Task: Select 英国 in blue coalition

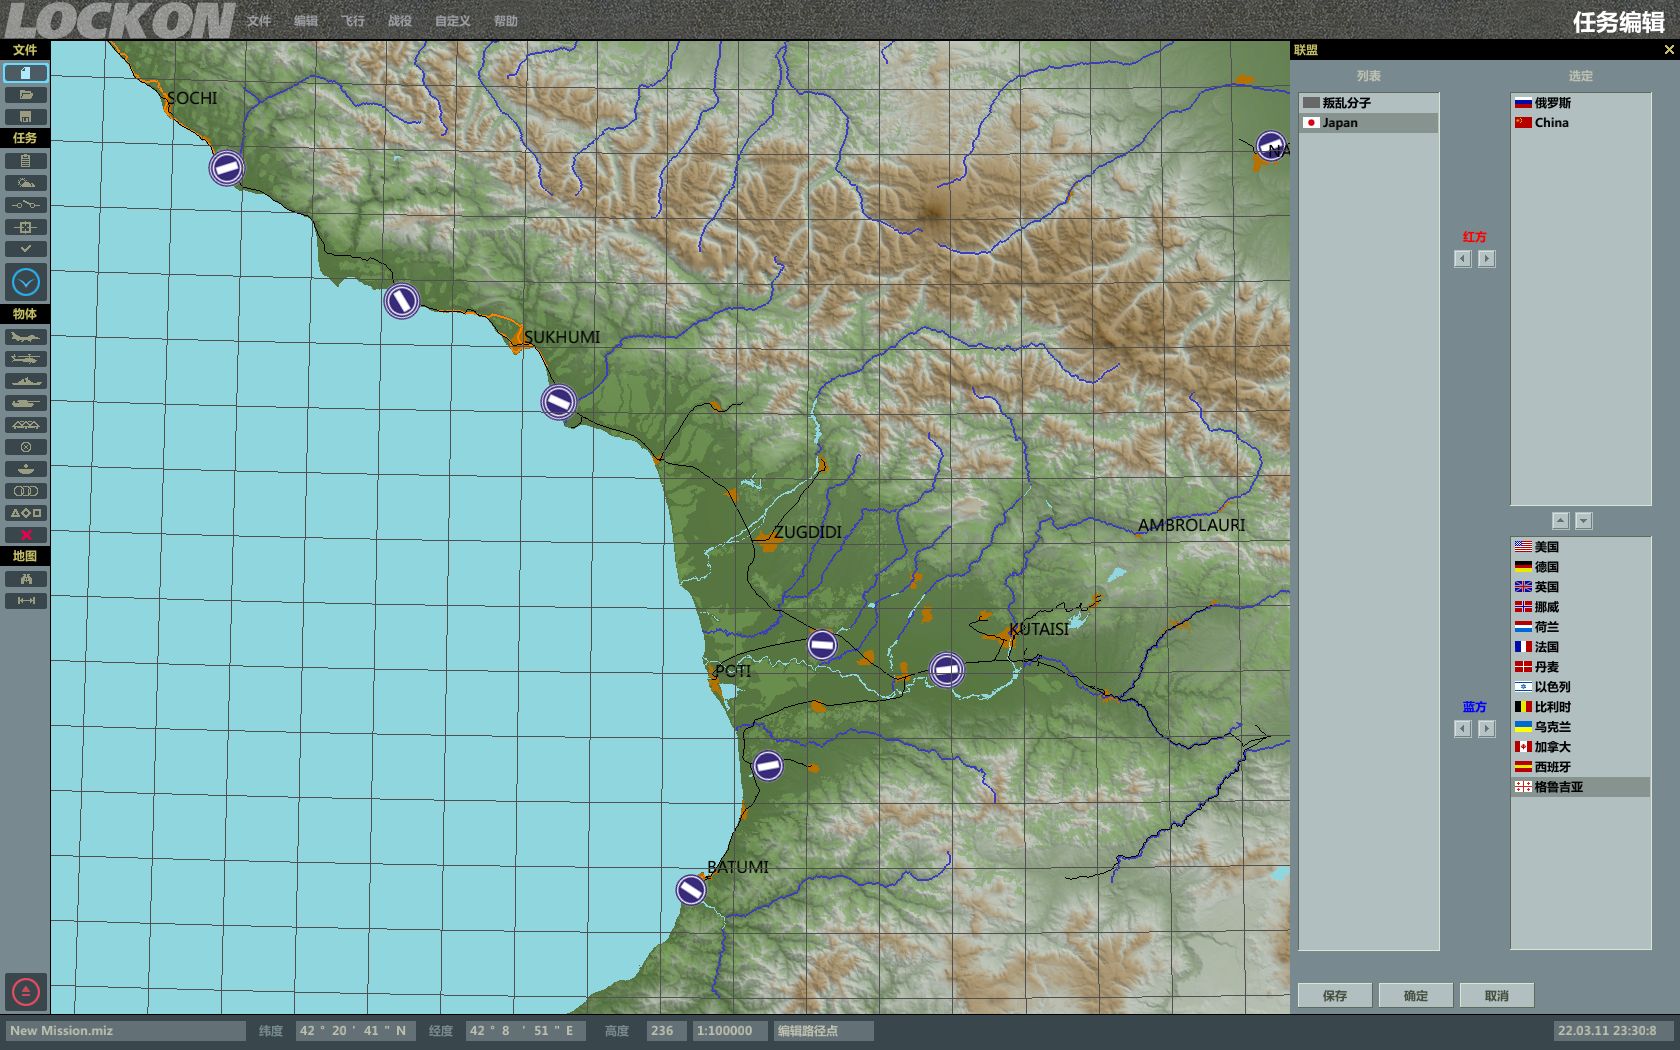Action: point(1581,587)
